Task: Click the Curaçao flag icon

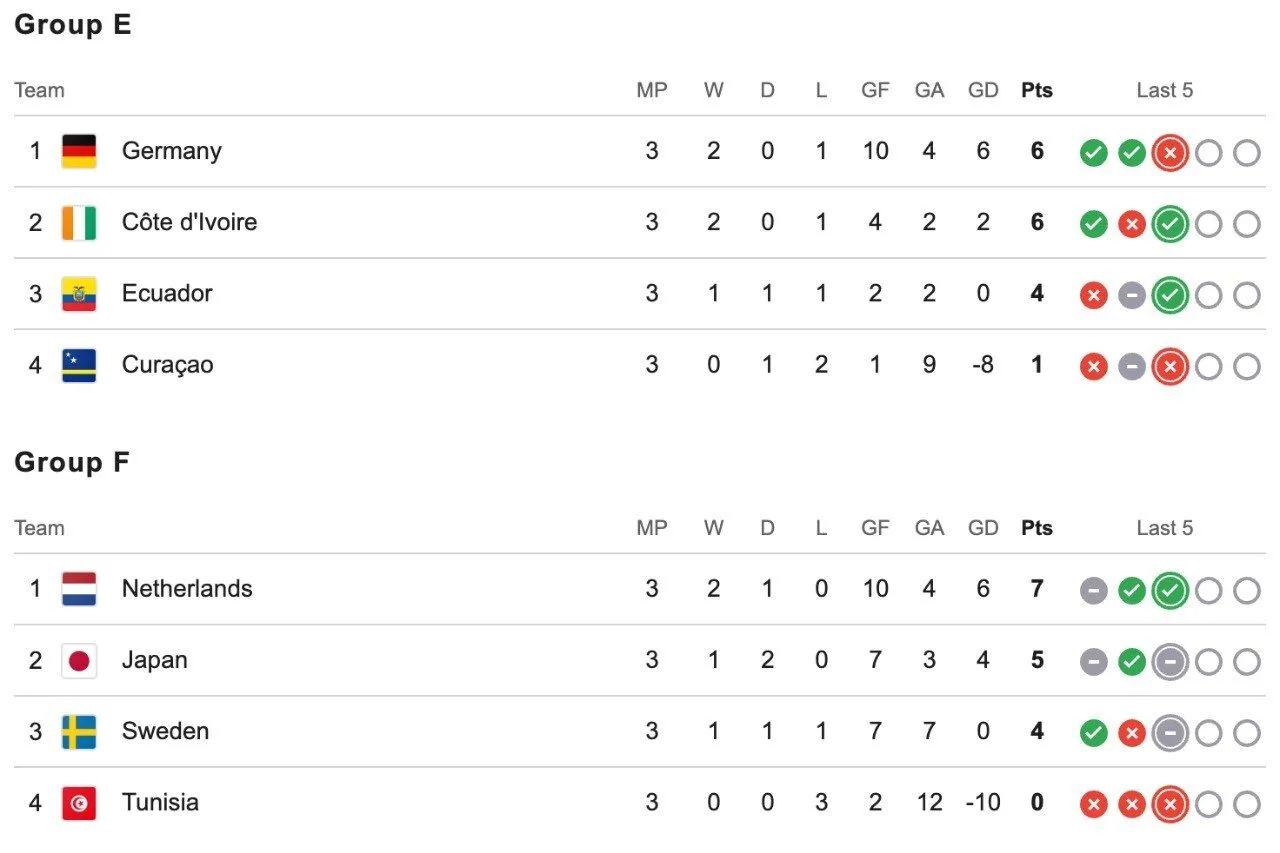Action: click(79, 365)
